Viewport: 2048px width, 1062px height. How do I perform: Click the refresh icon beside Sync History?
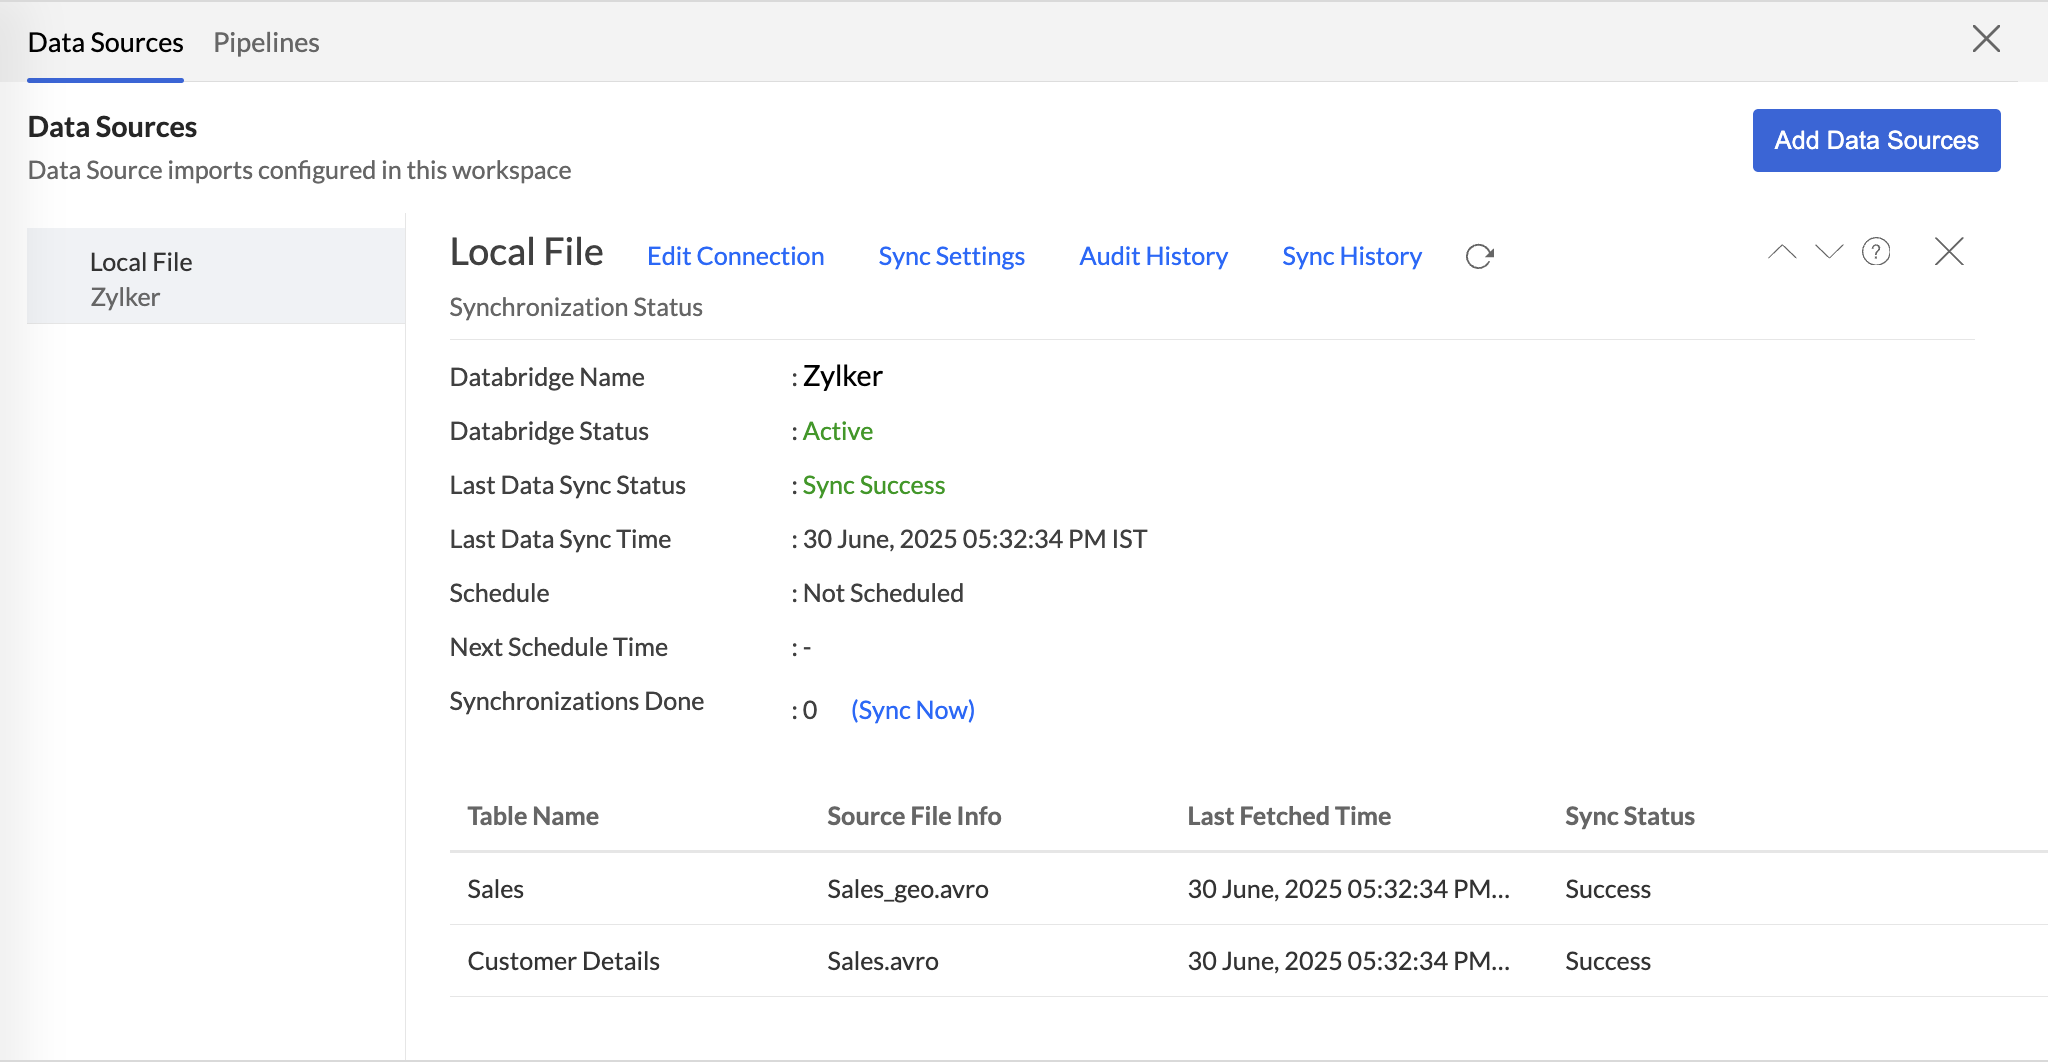1479,257
